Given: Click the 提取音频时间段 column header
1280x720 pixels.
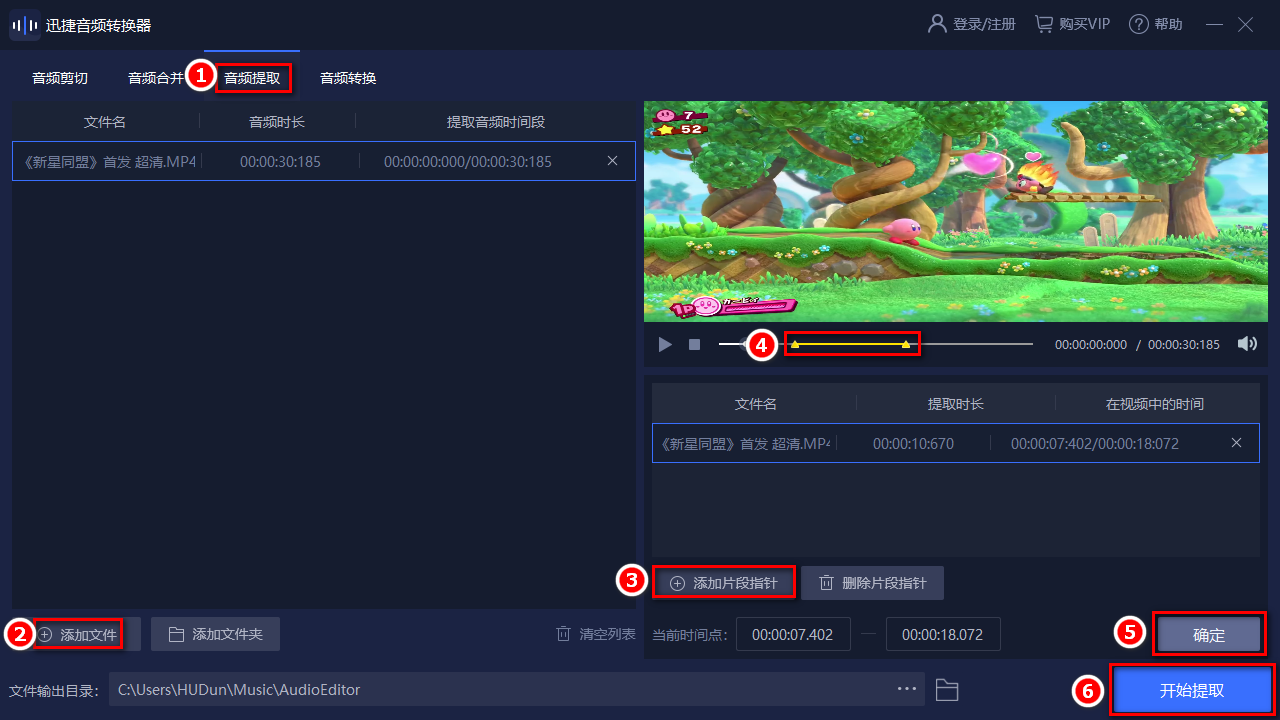Looking at the screenshot, I should (496, 122).
